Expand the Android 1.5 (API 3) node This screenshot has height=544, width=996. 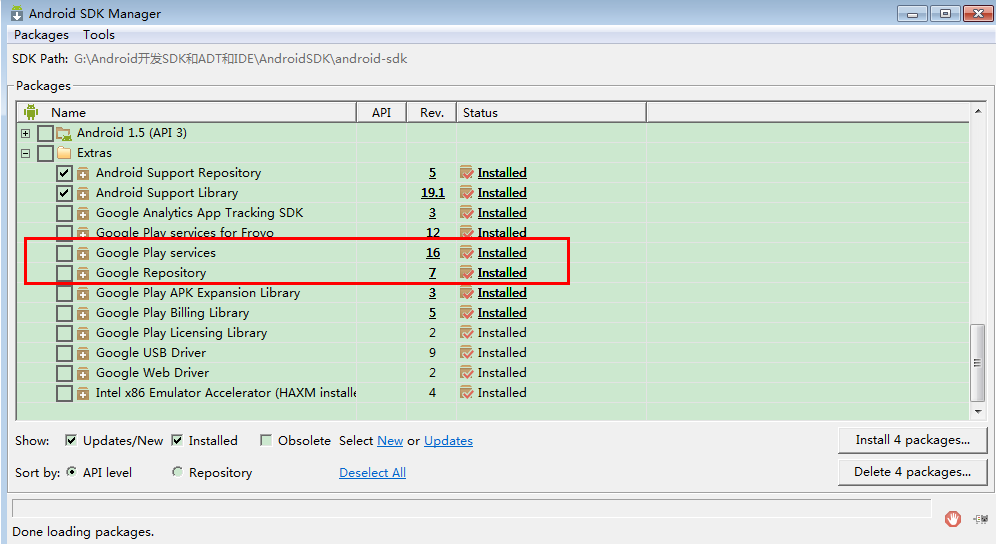[x=25, y=133]
